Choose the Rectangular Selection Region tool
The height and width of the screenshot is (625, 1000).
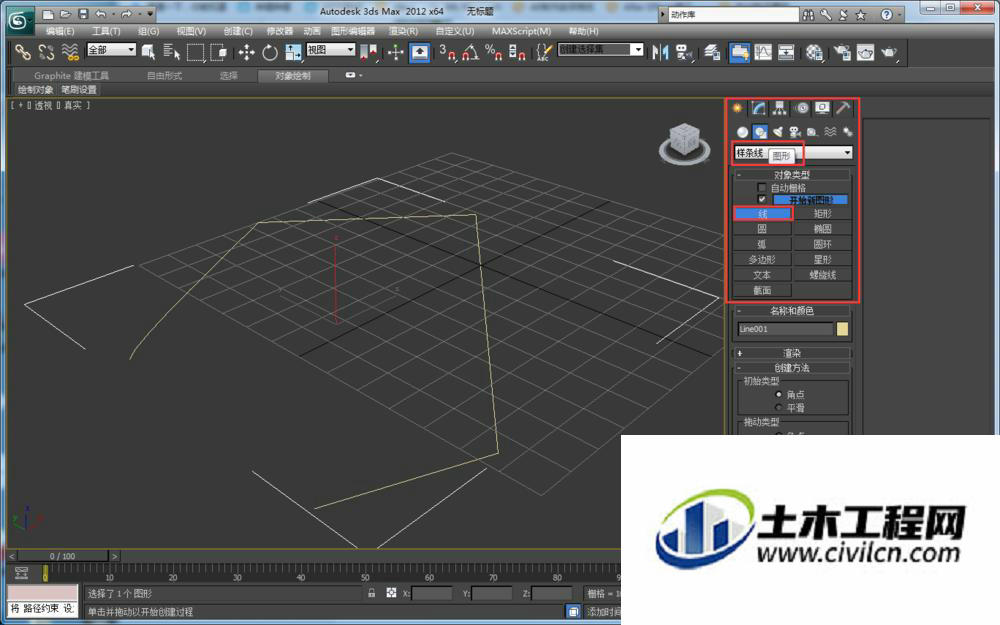pos(195,52)
